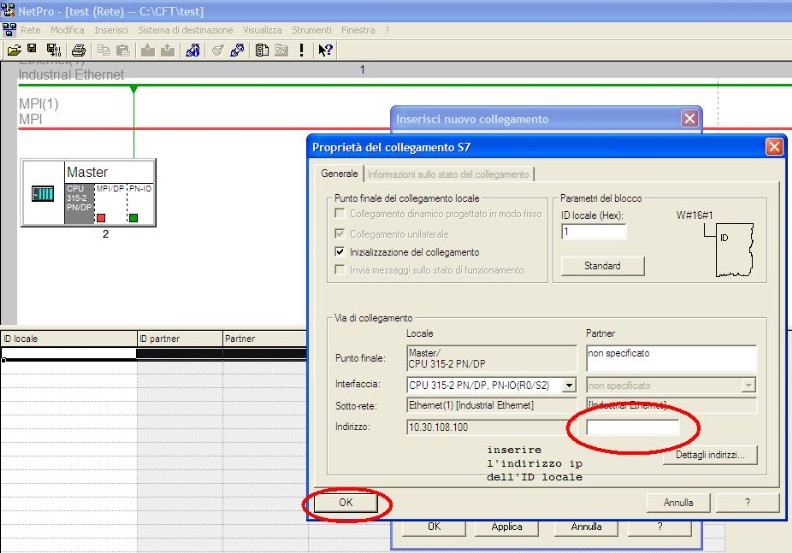Toggle the Collegamento unilaterale checkbox
The height and width of the screenshot is (553, 792).
point(339,233)
